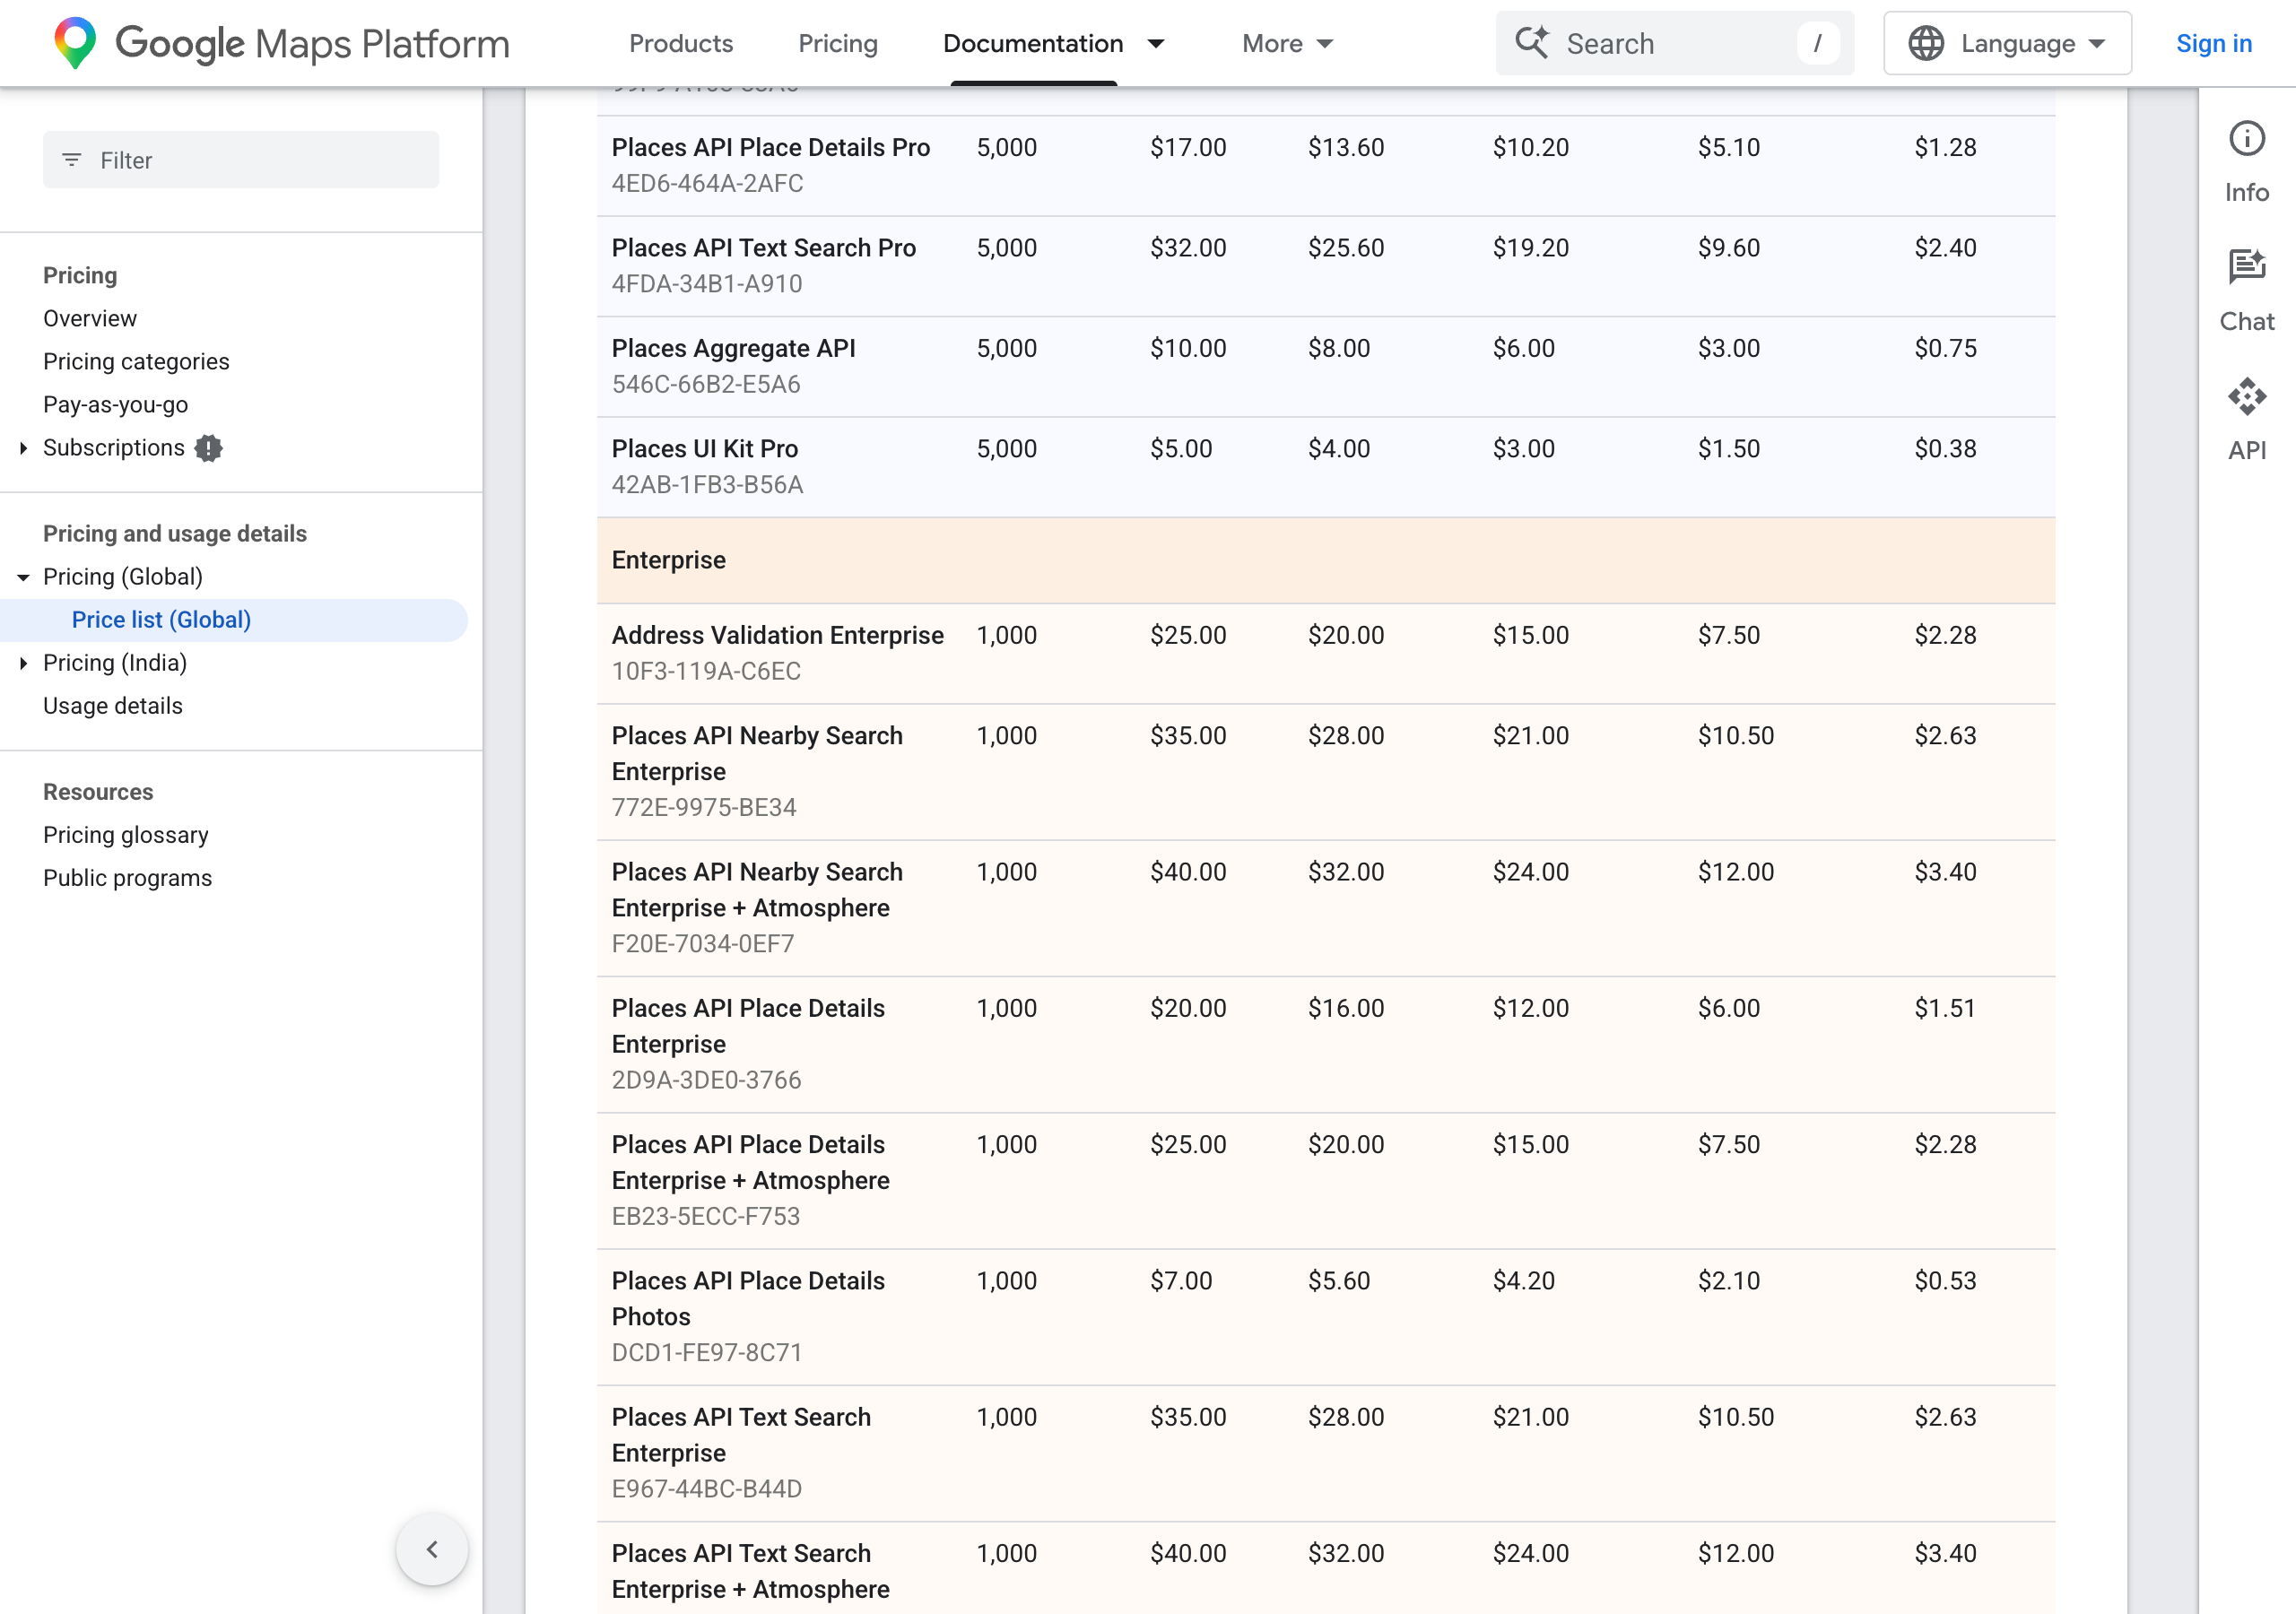
Task: Click $16.00 price in Place Details Enterprise row
Action: [x=1346, y=1009]
